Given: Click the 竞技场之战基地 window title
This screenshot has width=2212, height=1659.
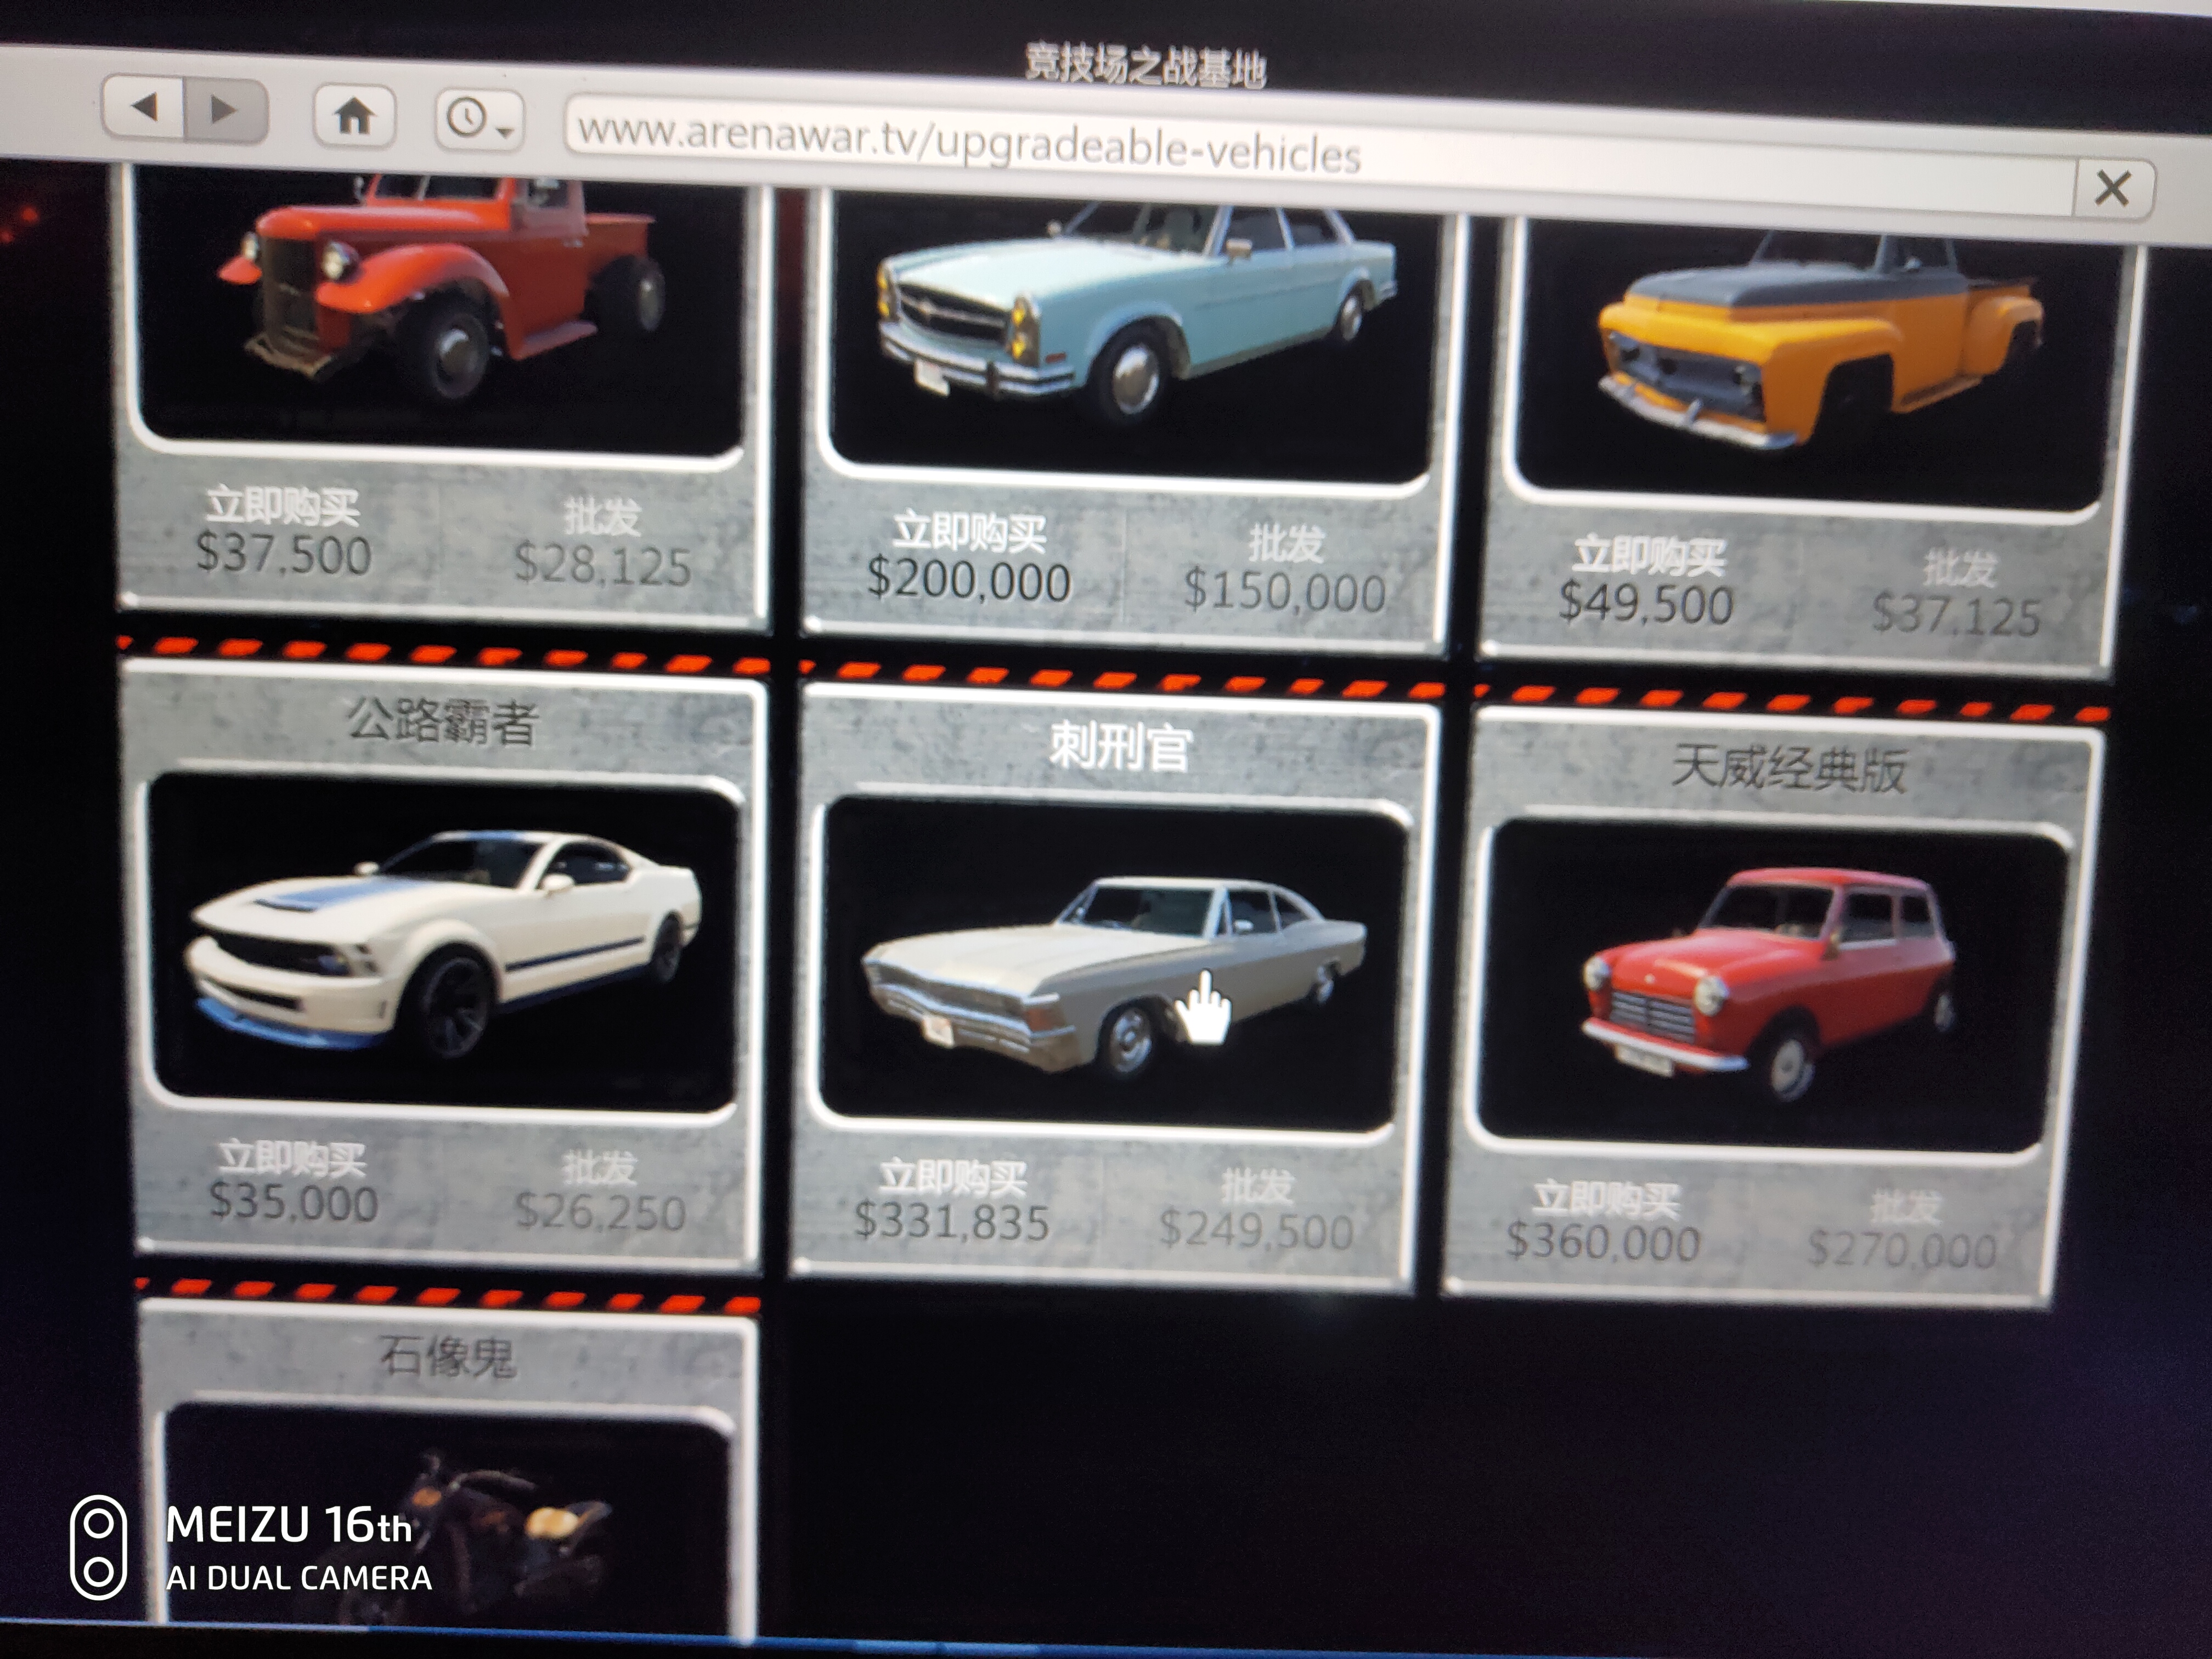Looking at the screenshot, I should (1145, 67).
